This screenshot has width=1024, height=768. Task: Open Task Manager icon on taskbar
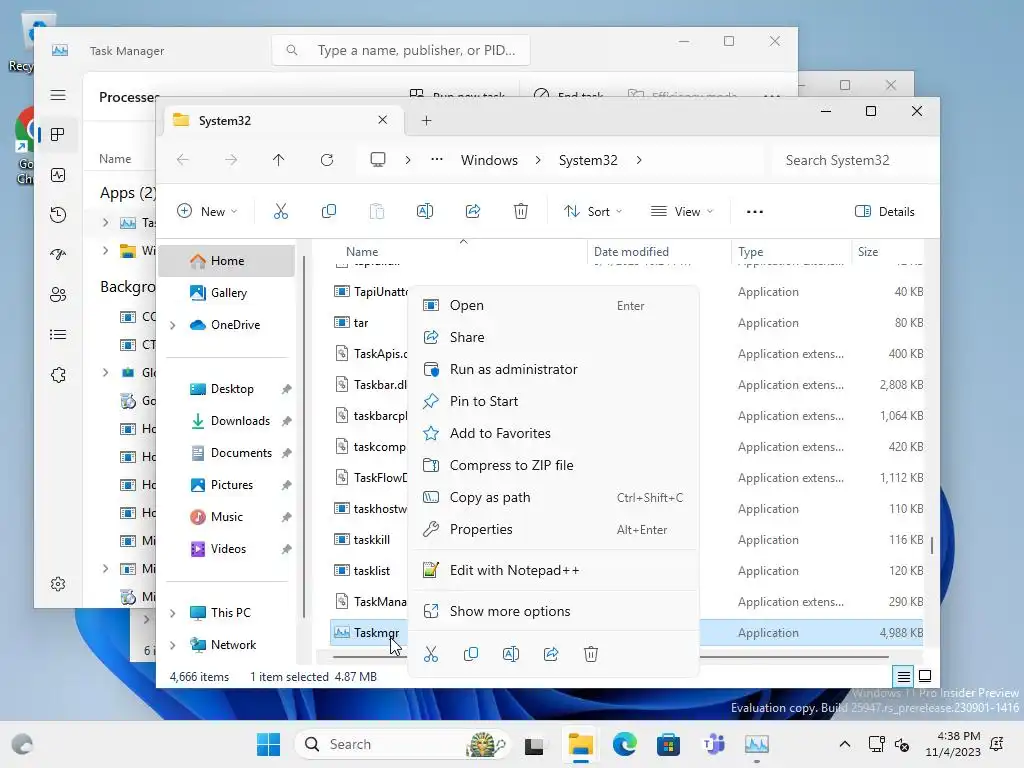[x=757, y=744]
